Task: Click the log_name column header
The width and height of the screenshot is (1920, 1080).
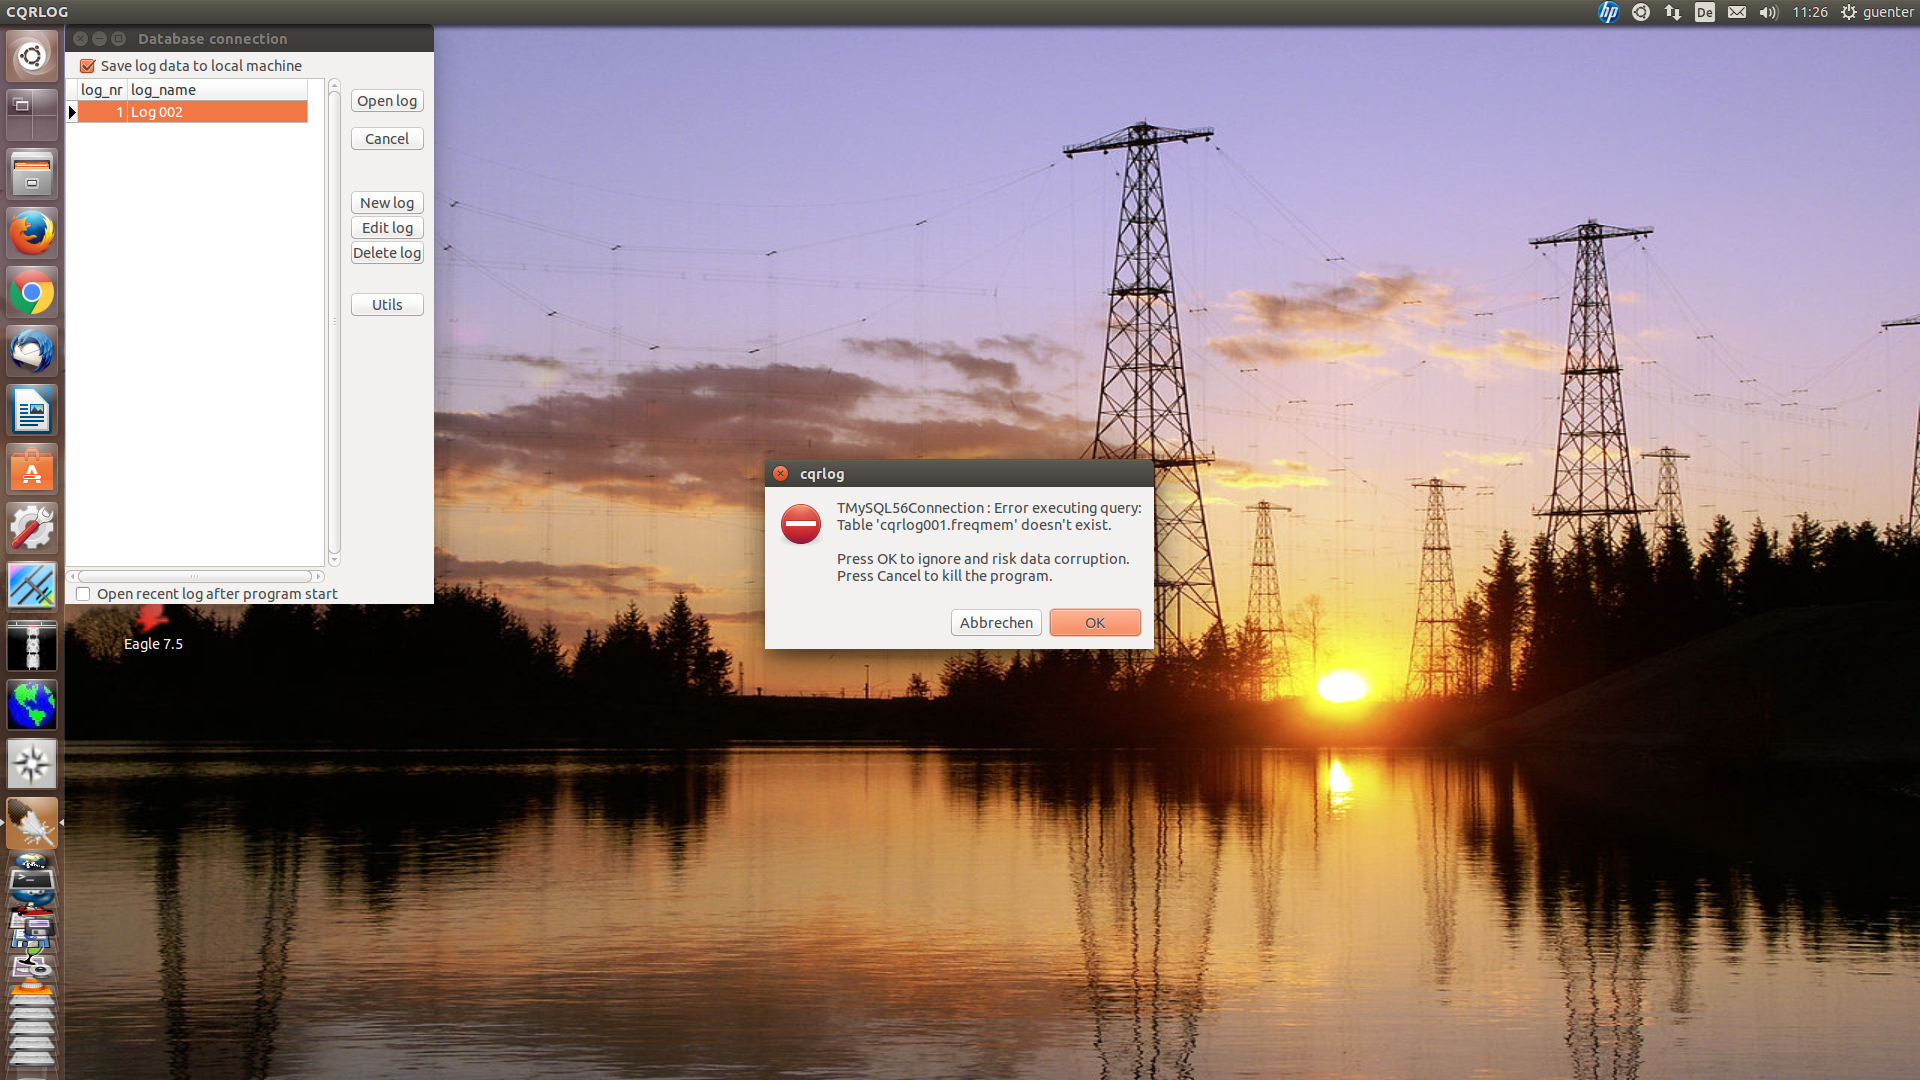Action: pyautogui.click(x=217, y=90)
